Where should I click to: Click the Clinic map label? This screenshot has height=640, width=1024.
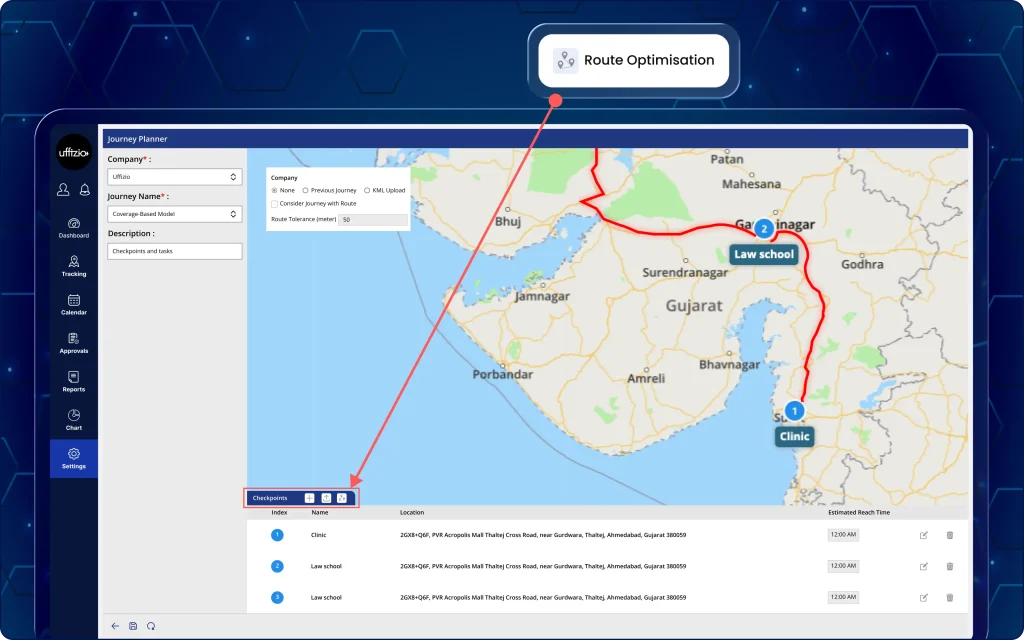(x=794, y=436)
